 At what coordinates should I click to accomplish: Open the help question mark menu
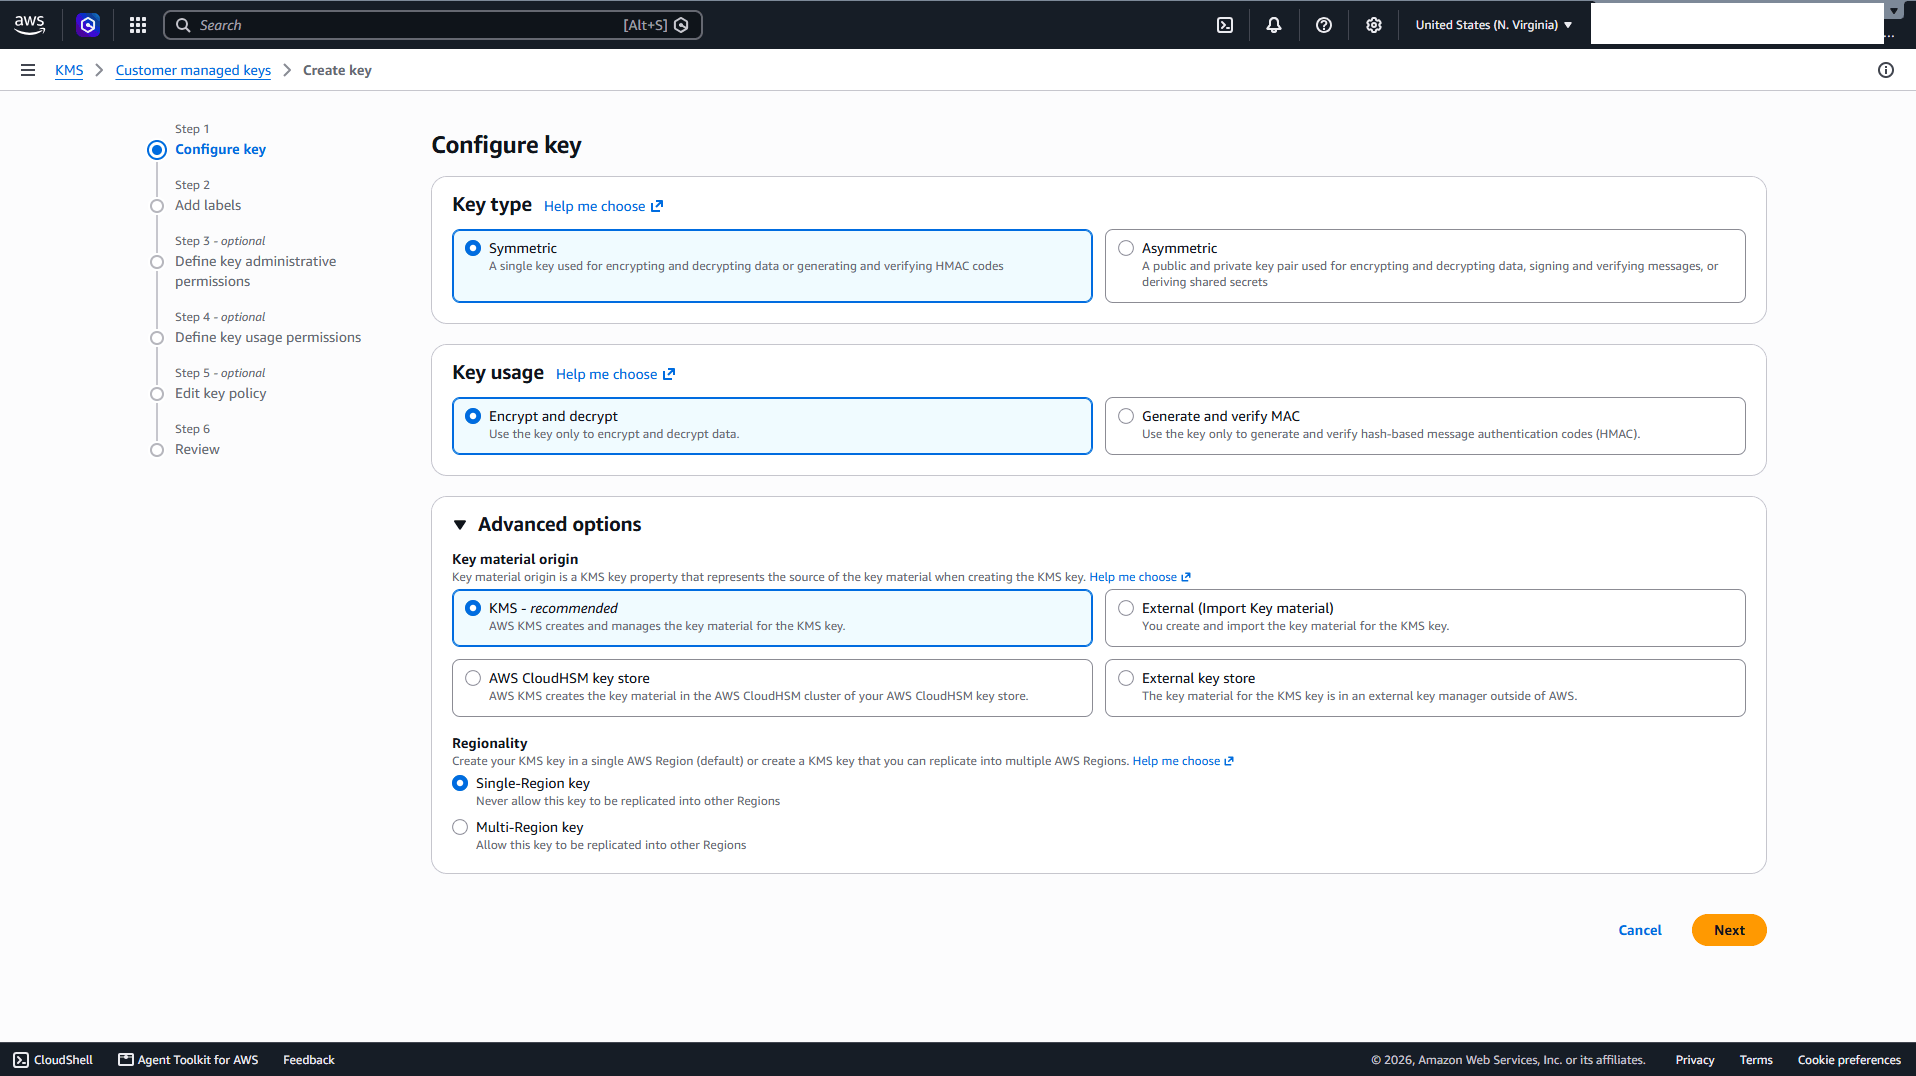point(1324,25)
